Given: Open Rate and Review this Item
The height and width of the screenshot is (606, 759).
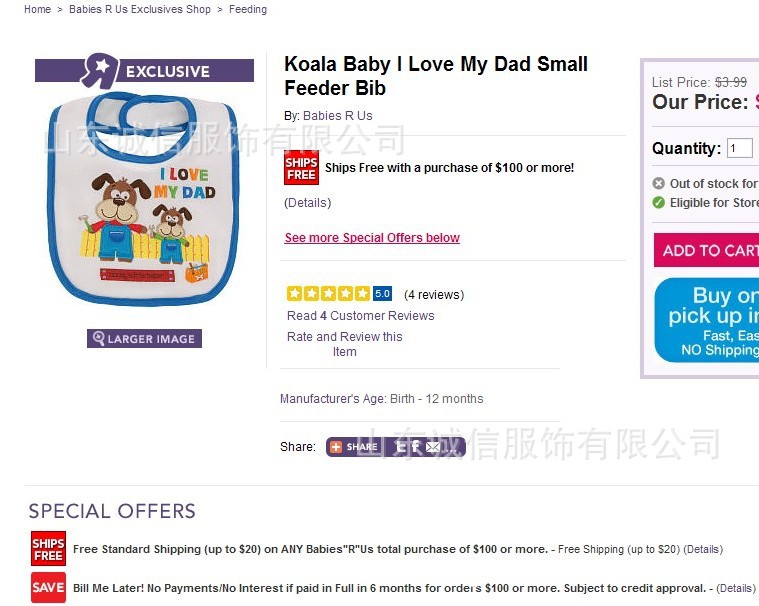Looking at the screenshot, I should coord(345,344).
